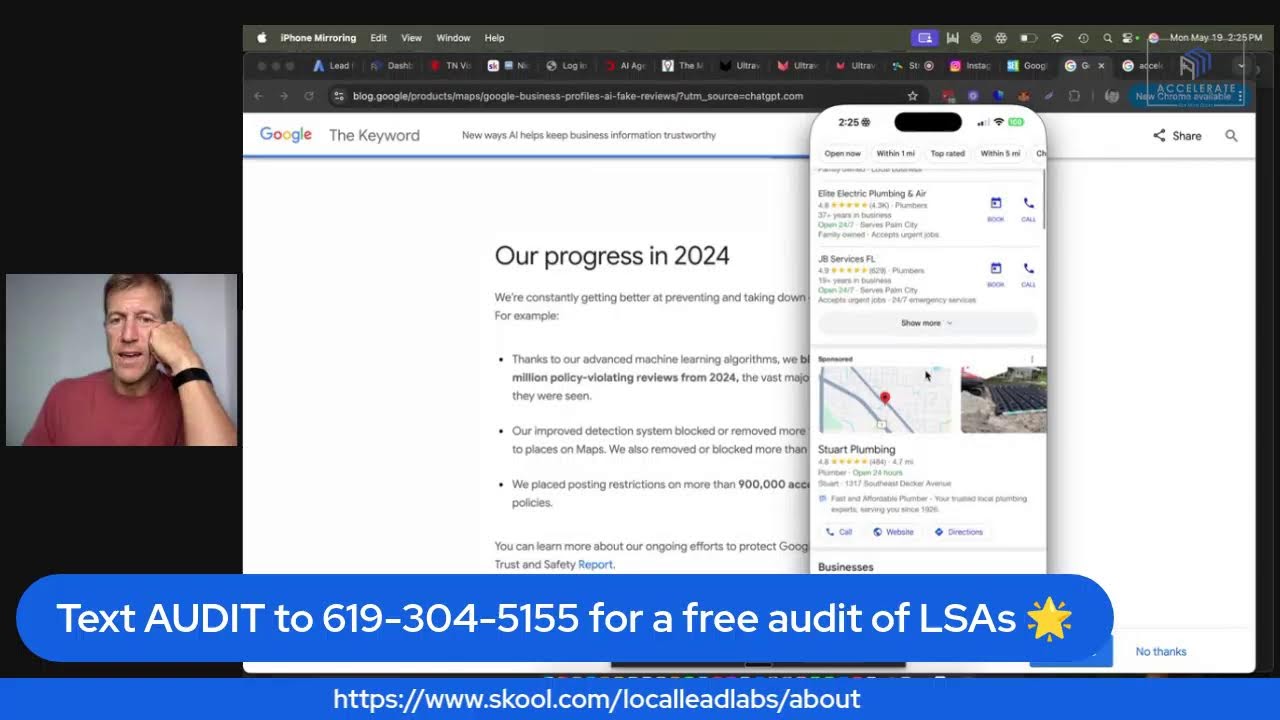Switch to the Instagram tab in Chrome
The height and width of the screenshot is (720, 1280).
970,66
